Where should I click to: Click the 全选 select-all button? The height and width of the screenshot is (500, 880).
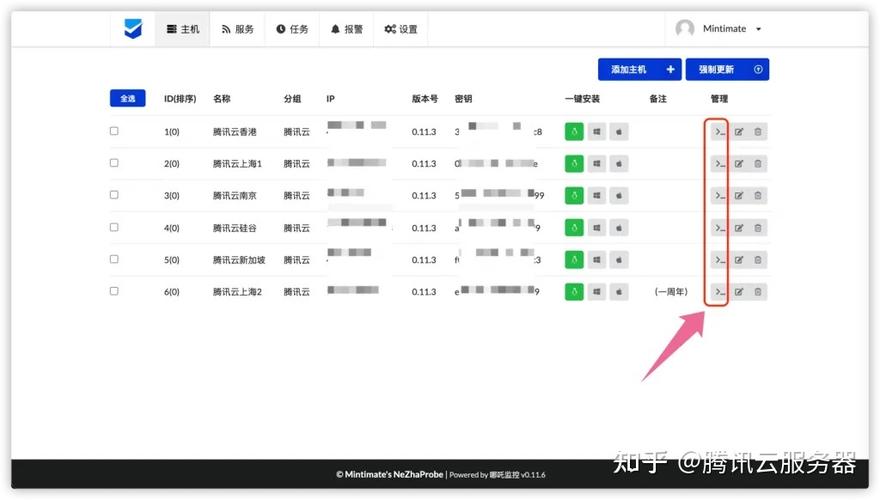[127, 98]
